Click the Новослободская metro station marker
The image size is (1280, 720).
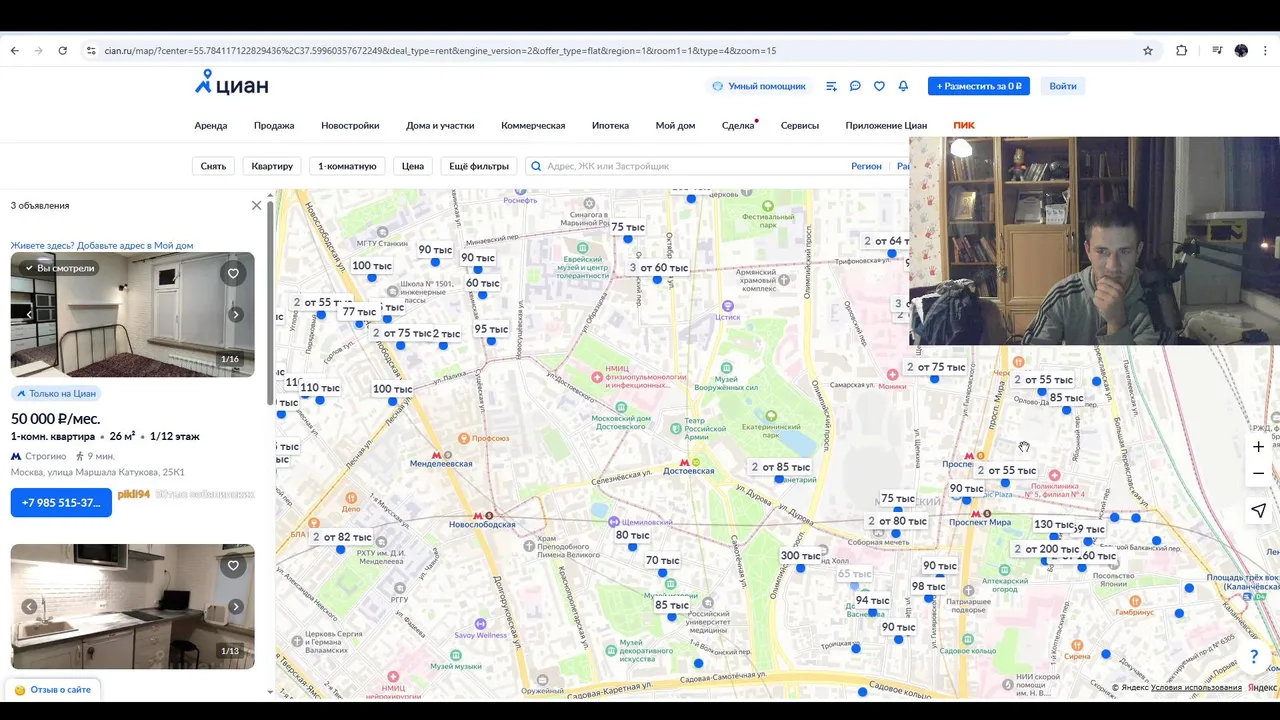481,520
